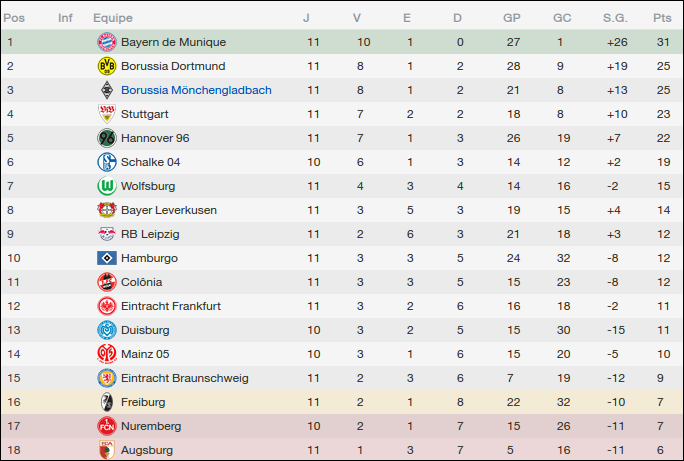This screenshot has width=684, height=461.
Task: Click the Inf column header
Action: tap(65, 18)
